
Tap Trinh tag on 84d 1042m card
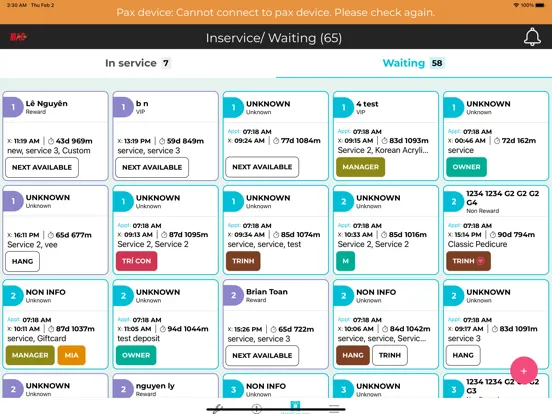click(390, 355)
